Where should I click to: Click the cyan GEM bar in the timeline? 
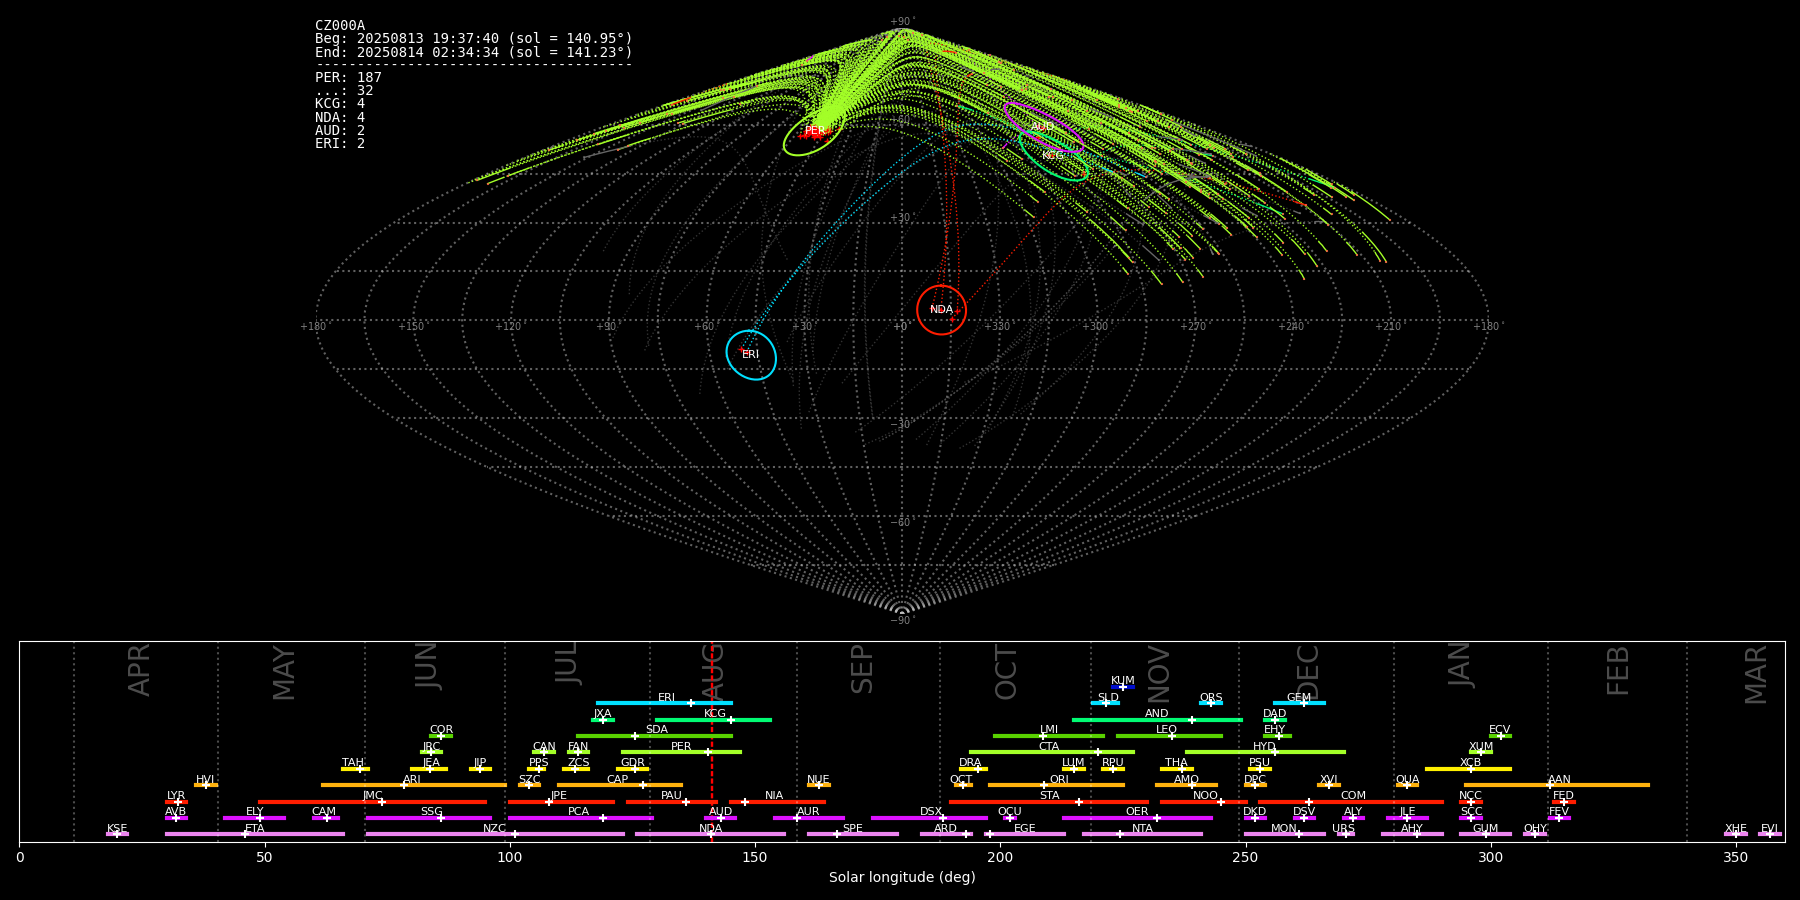coord(1299,703)
